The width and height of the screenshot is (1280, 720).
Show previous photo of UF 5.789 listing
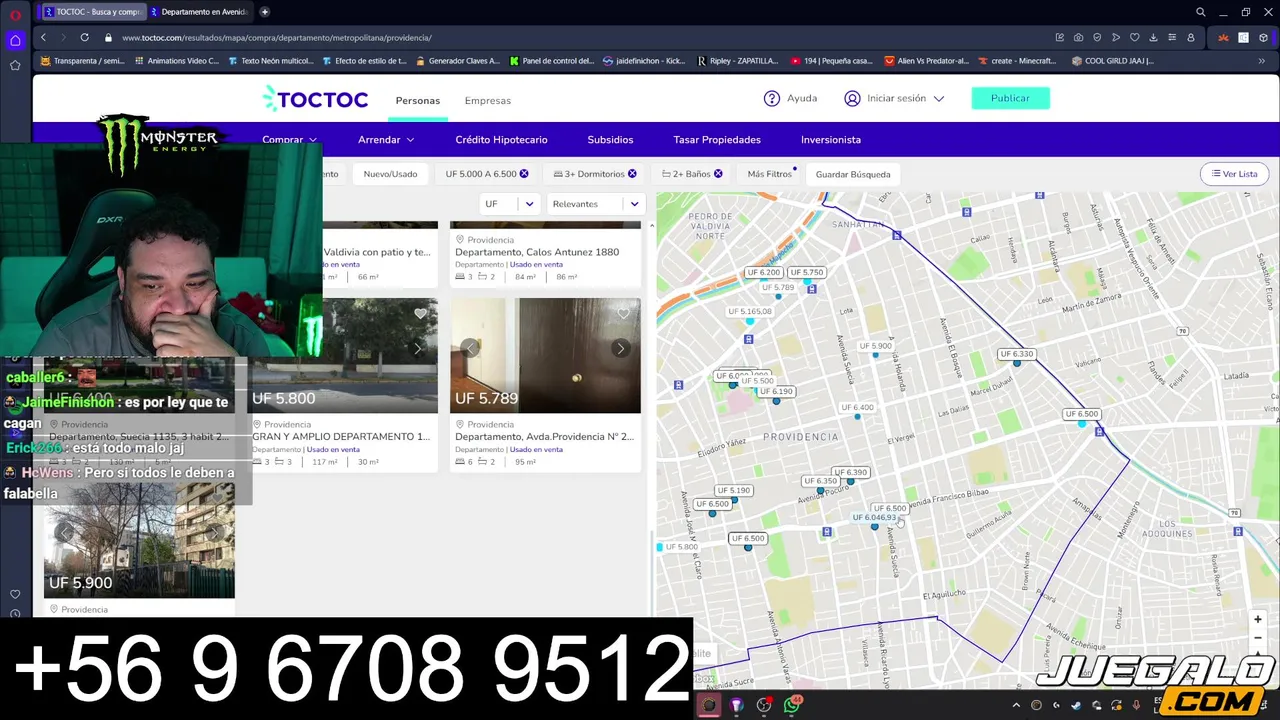469,348
